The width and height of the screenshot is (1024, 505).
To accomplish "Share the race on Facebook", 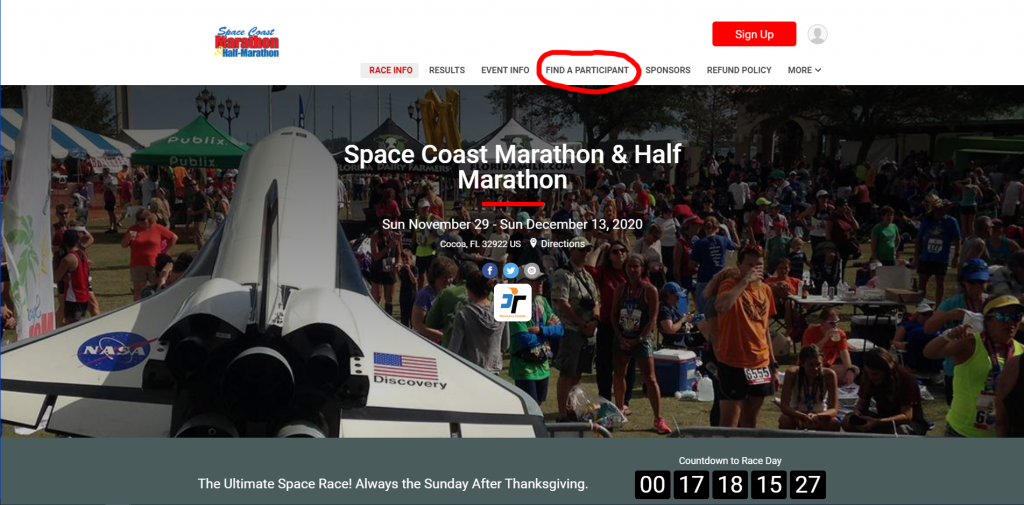I will pyautogui.click(x=490, y=270).
